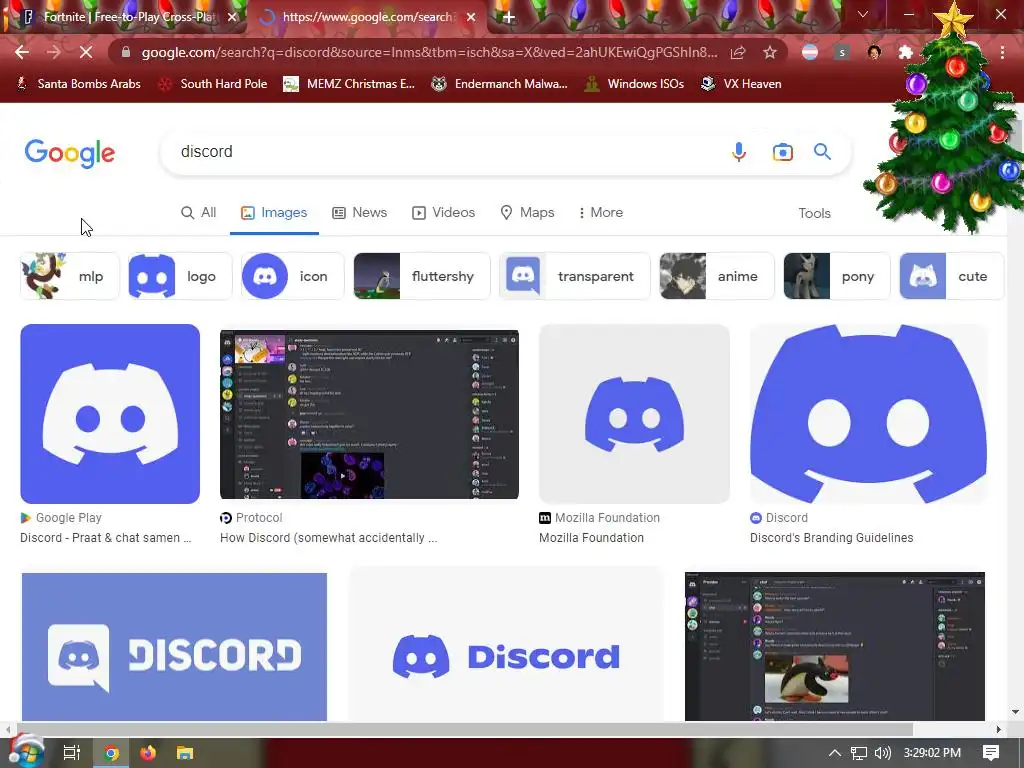
Task: Switch to the Videos tab
Action: (443, 213)
